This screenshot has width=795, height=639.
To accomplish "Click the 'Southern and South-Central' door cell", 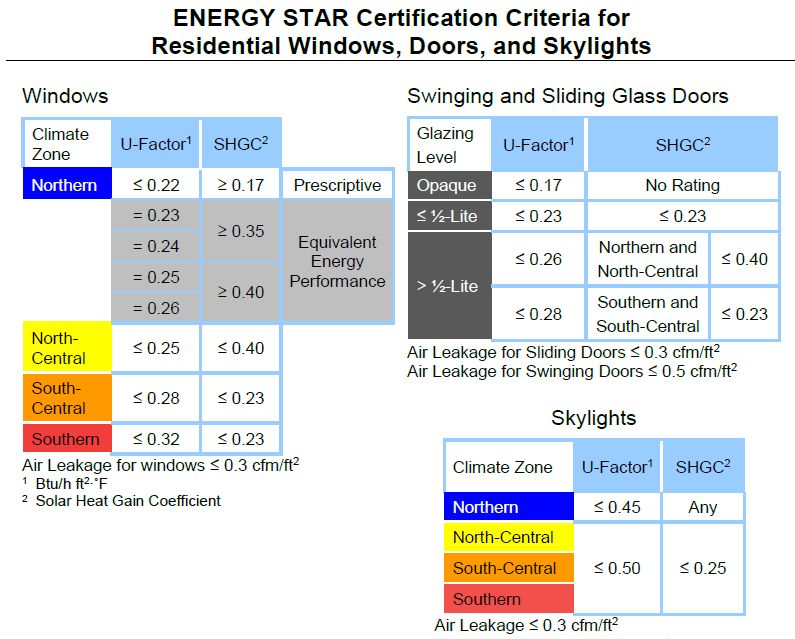I will pos(648,314).
